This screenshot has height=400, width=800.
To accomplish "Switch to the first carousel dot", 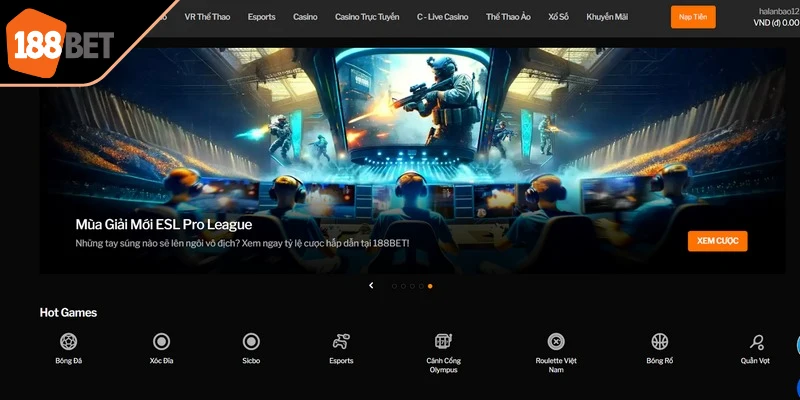I will (x=394, y=286).
